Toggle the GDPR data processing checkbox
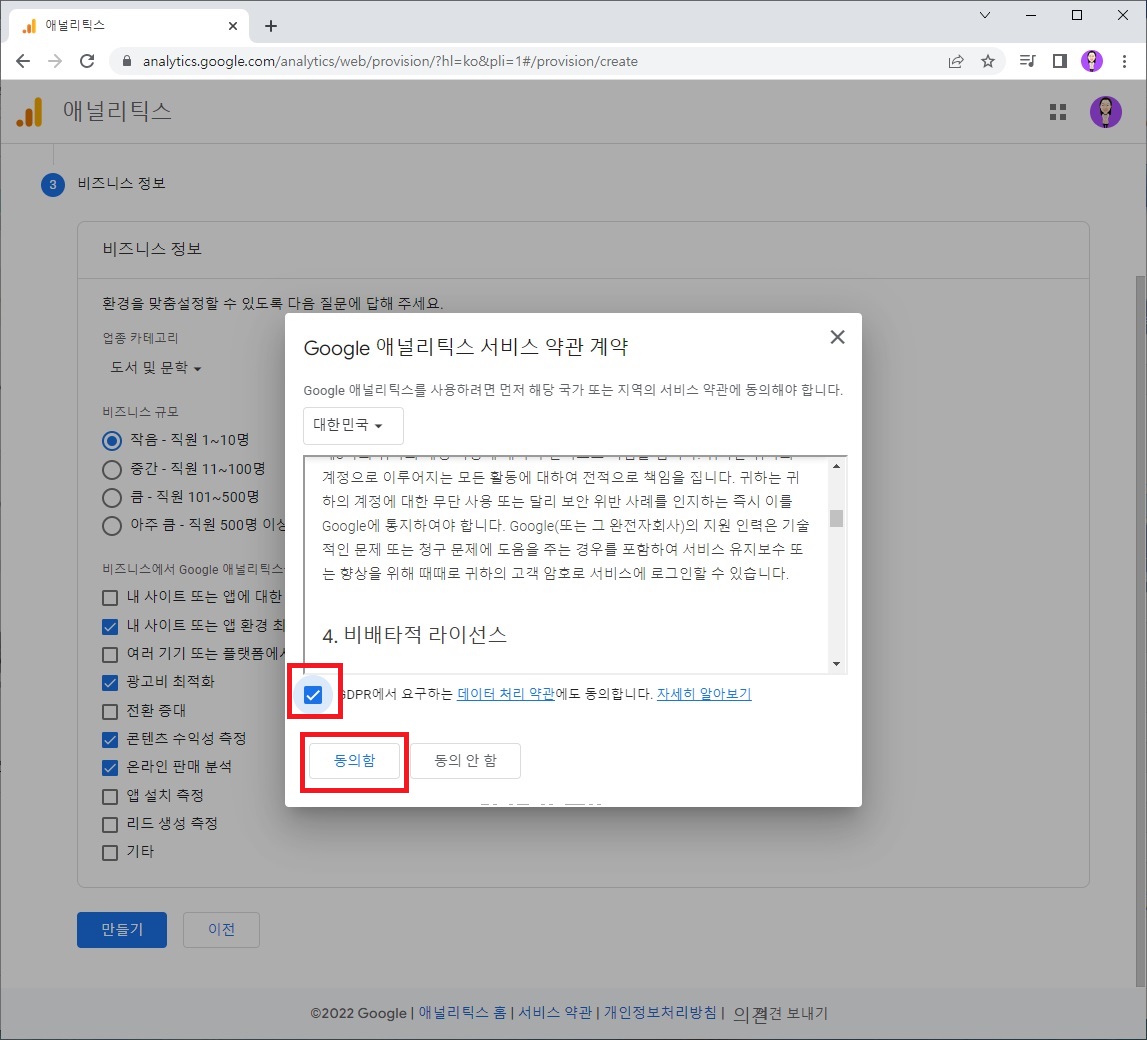1147x1040 pixels. pyautogui.click(x=313, y=695)
